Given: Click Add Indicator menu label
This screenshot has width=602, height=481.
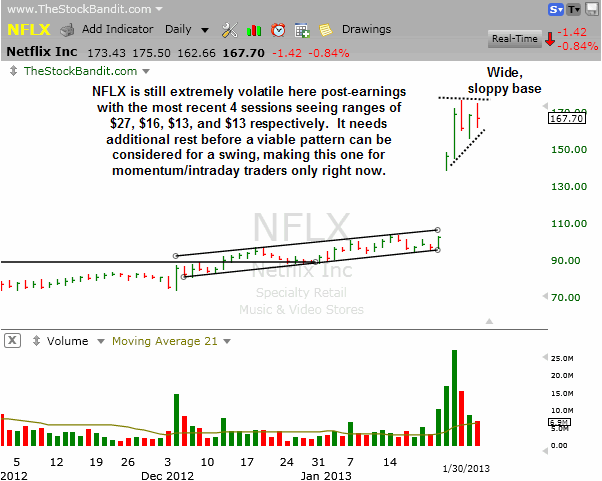Looking at the screenshot, I should tap(118, 30).
